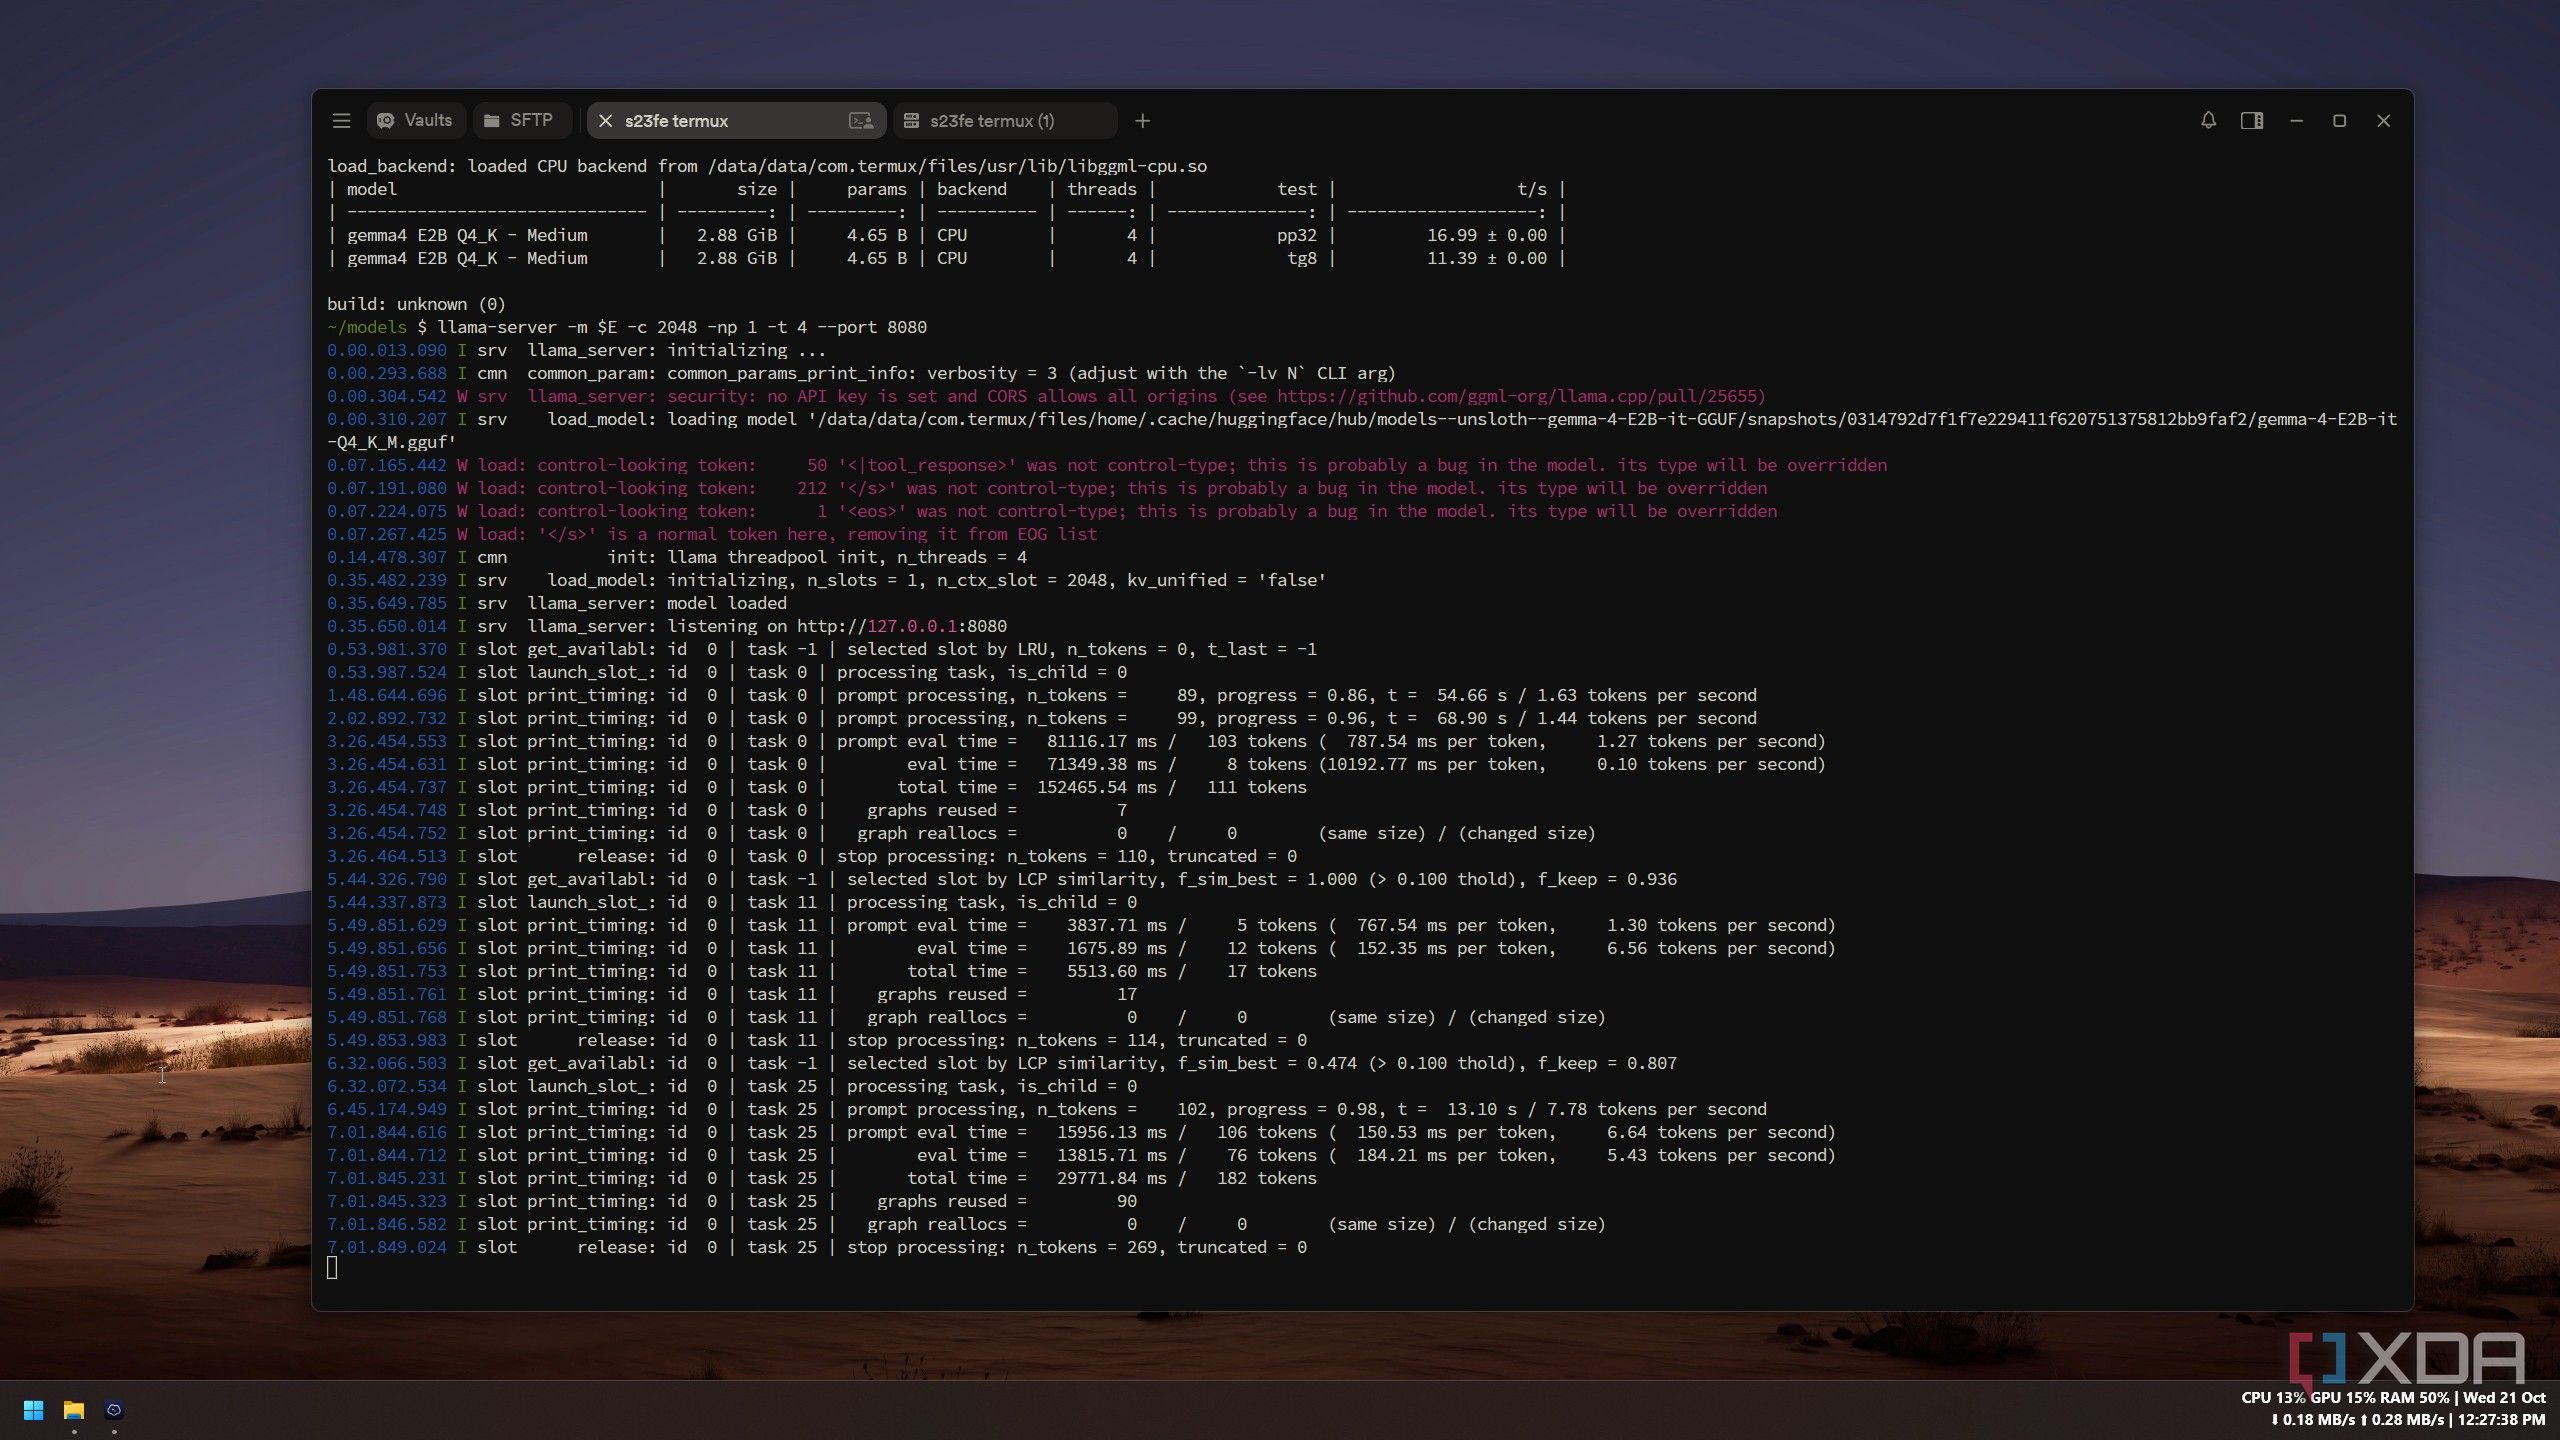The height and width of the screenshot is (1440, 2560).
Task: Click the llama-server command line text
Action: click(682, 327)
